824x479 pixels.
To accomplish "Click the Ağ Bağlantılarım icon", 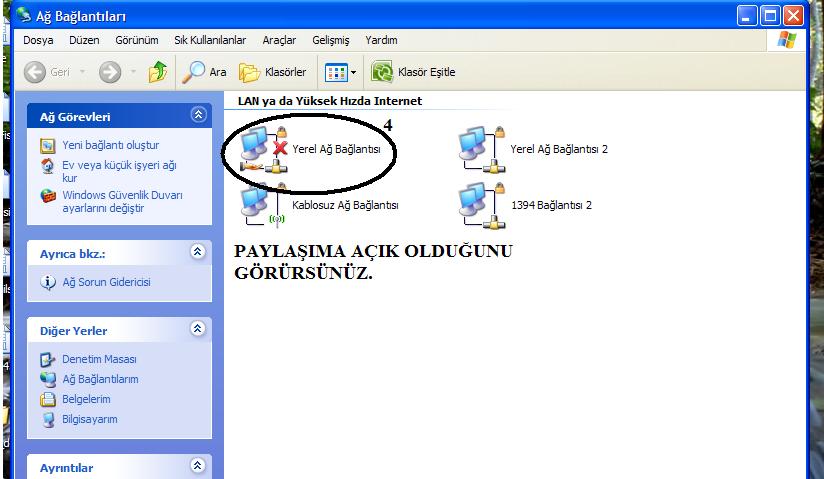I will [48, 380].
